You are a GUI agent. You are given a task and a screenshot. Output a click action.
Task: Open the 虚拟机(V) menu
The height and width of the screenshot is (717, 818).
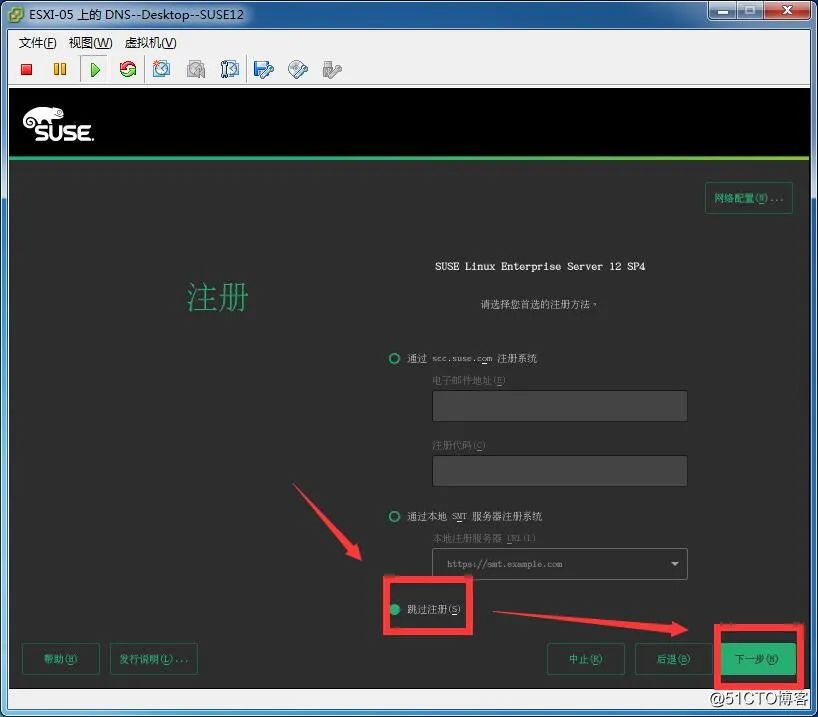click(x=151, y=43)
